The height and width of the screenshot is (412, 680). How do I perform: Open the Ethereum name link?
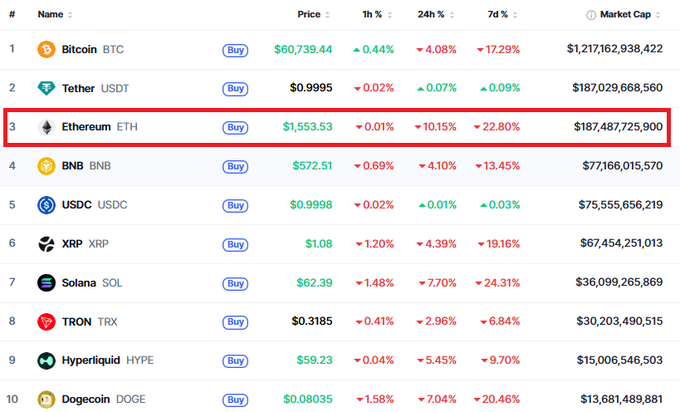tap(86, 127)
